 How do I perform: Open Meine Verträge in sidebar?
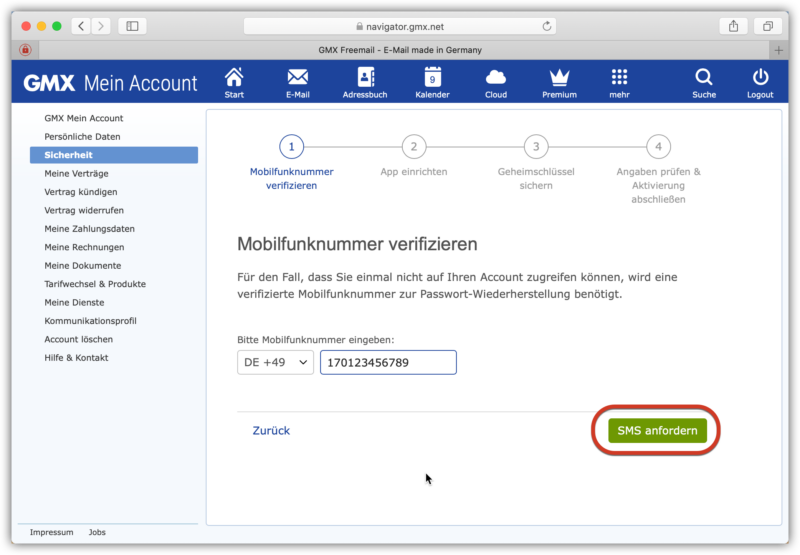[x=76, y=173]
